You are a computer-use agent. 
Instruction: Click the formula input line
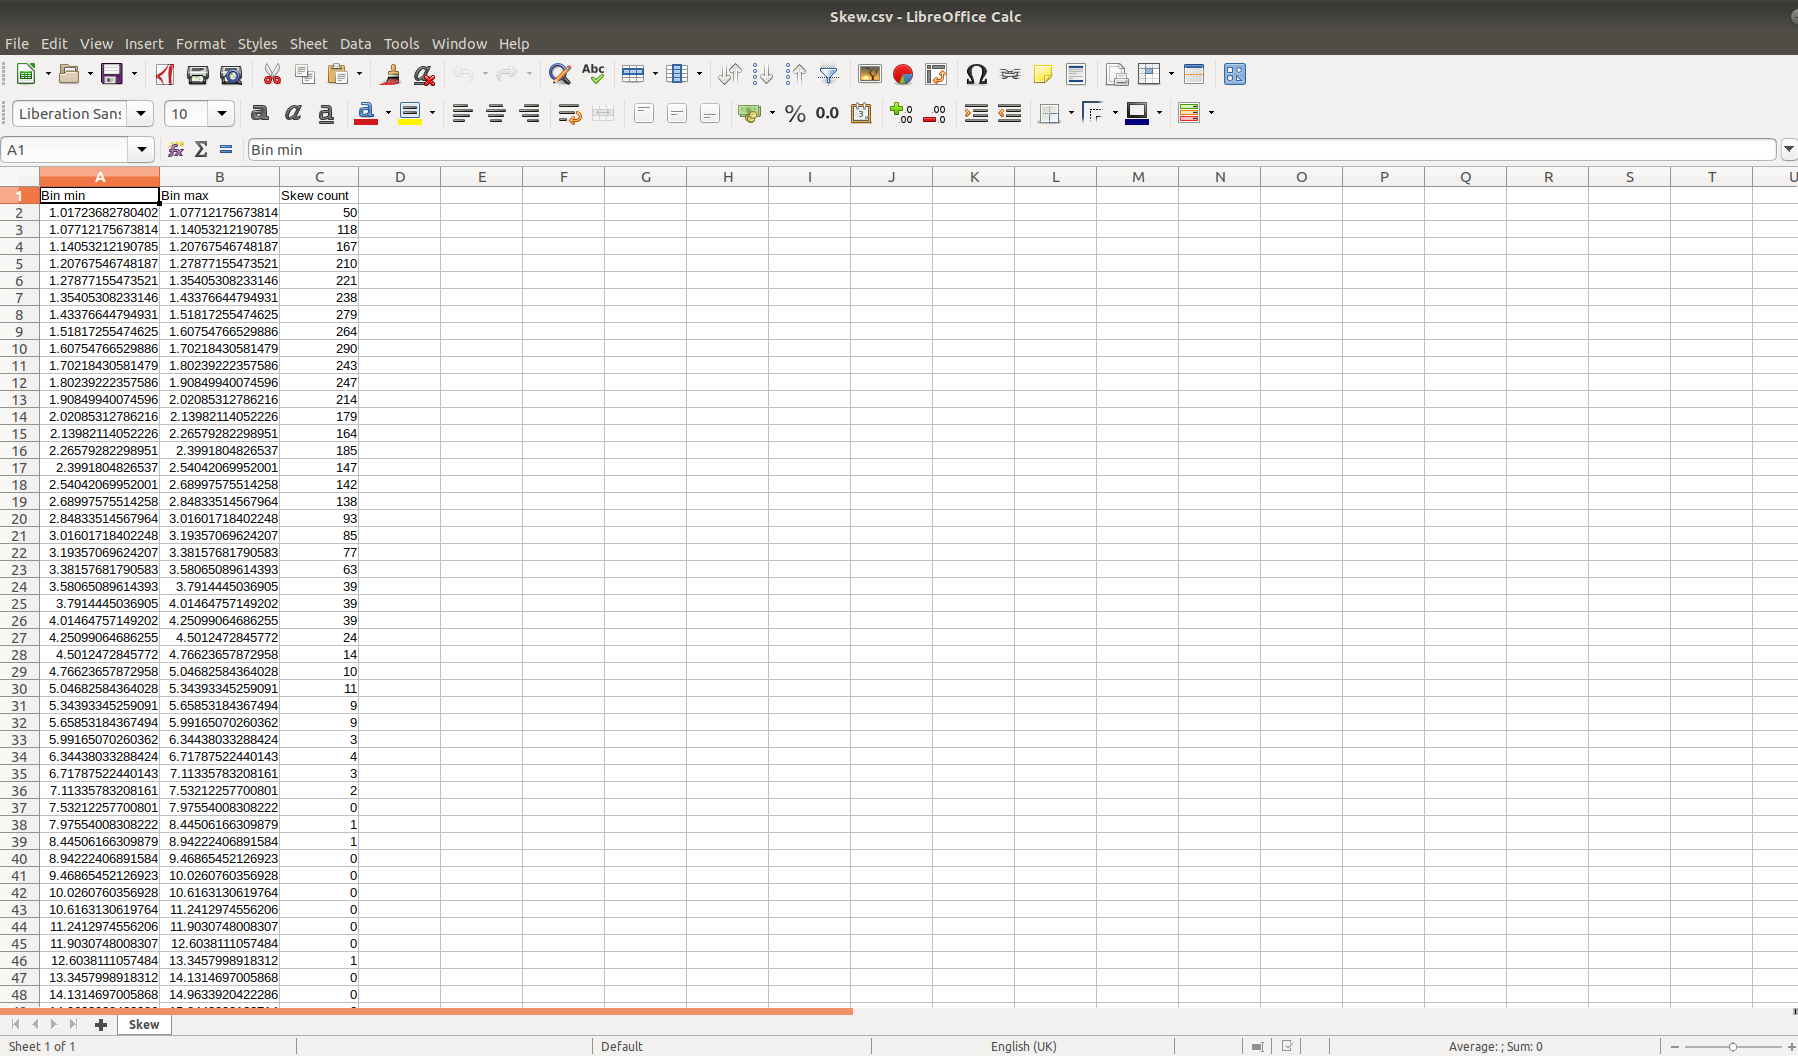coord(1011,149)
